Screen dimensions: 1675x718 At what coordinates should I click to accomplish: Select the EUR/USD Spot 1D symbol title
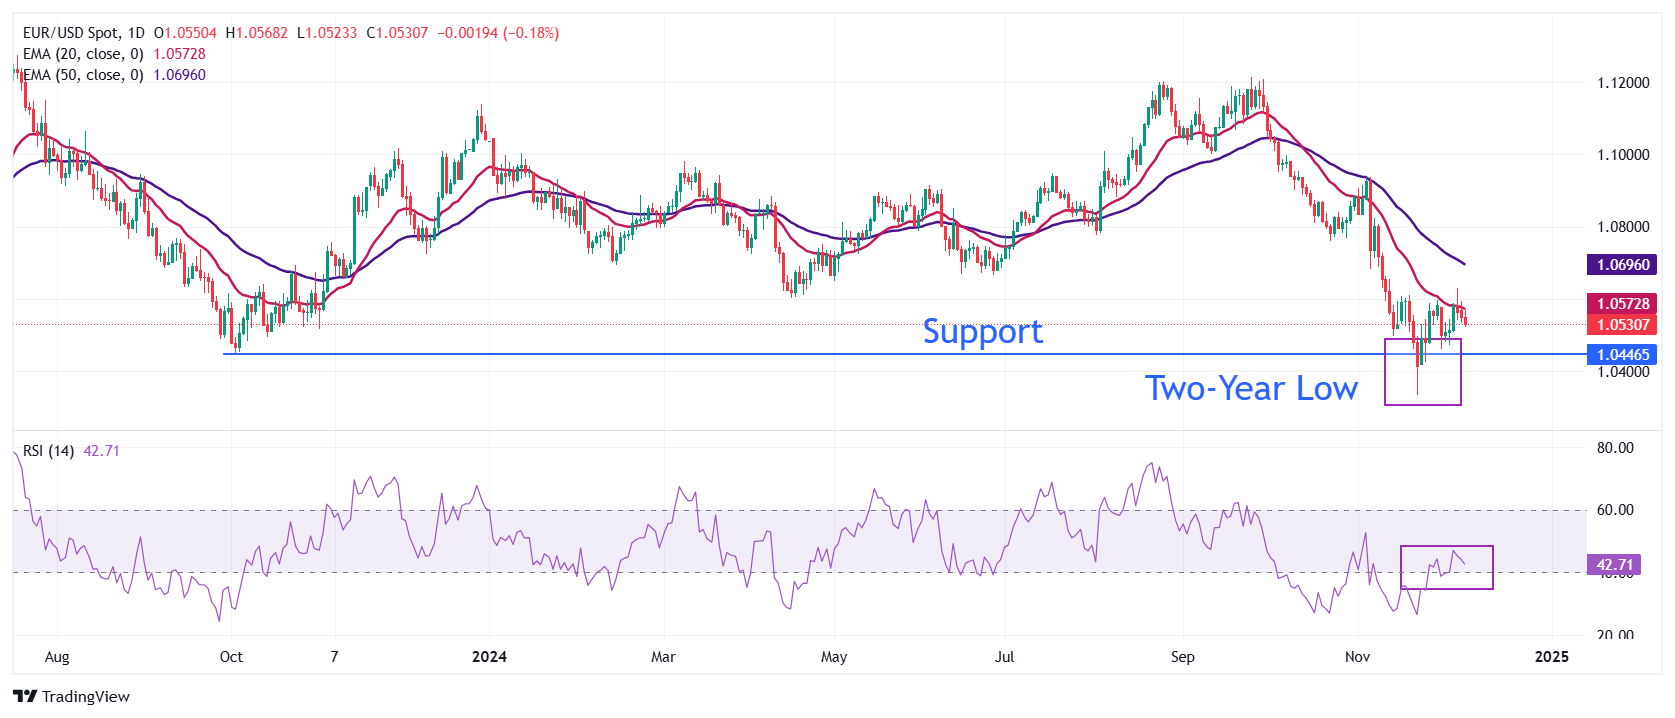[x=83, y=33]
